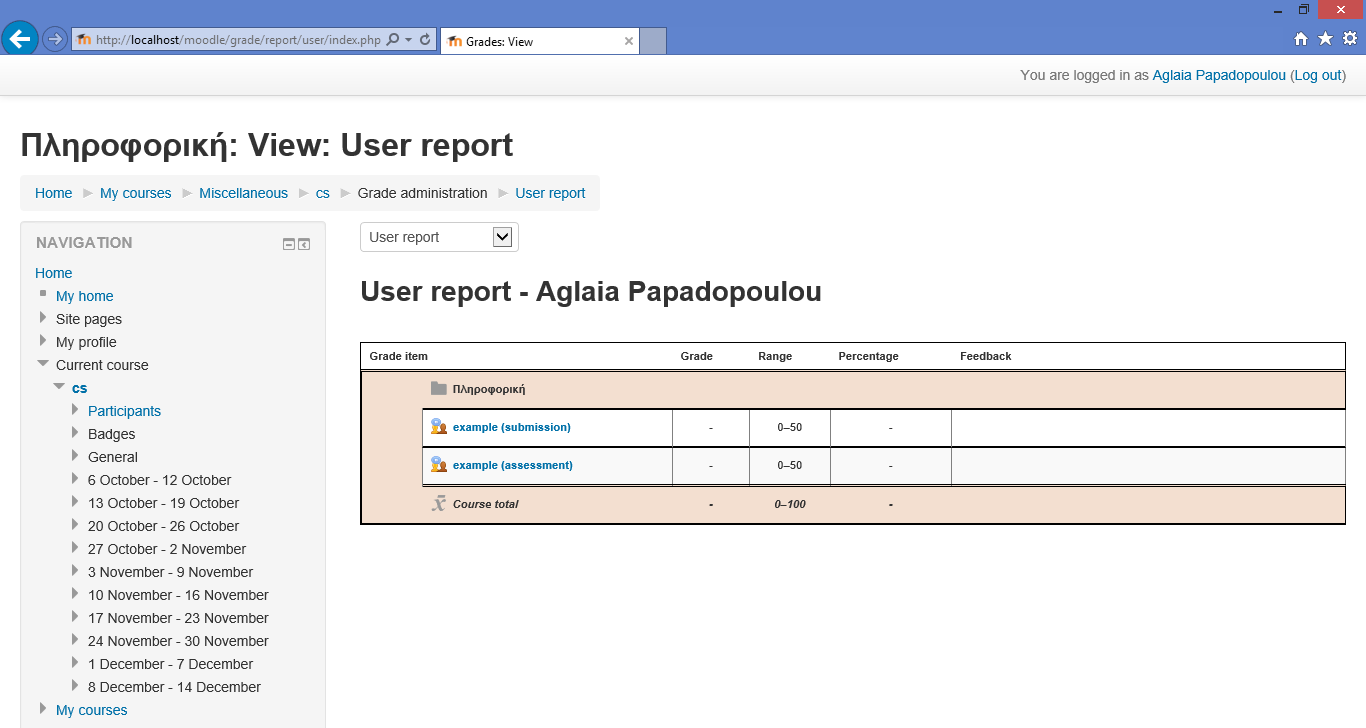
Task: Expand Site pages in navigation
Action: click(x=43, y=318)
